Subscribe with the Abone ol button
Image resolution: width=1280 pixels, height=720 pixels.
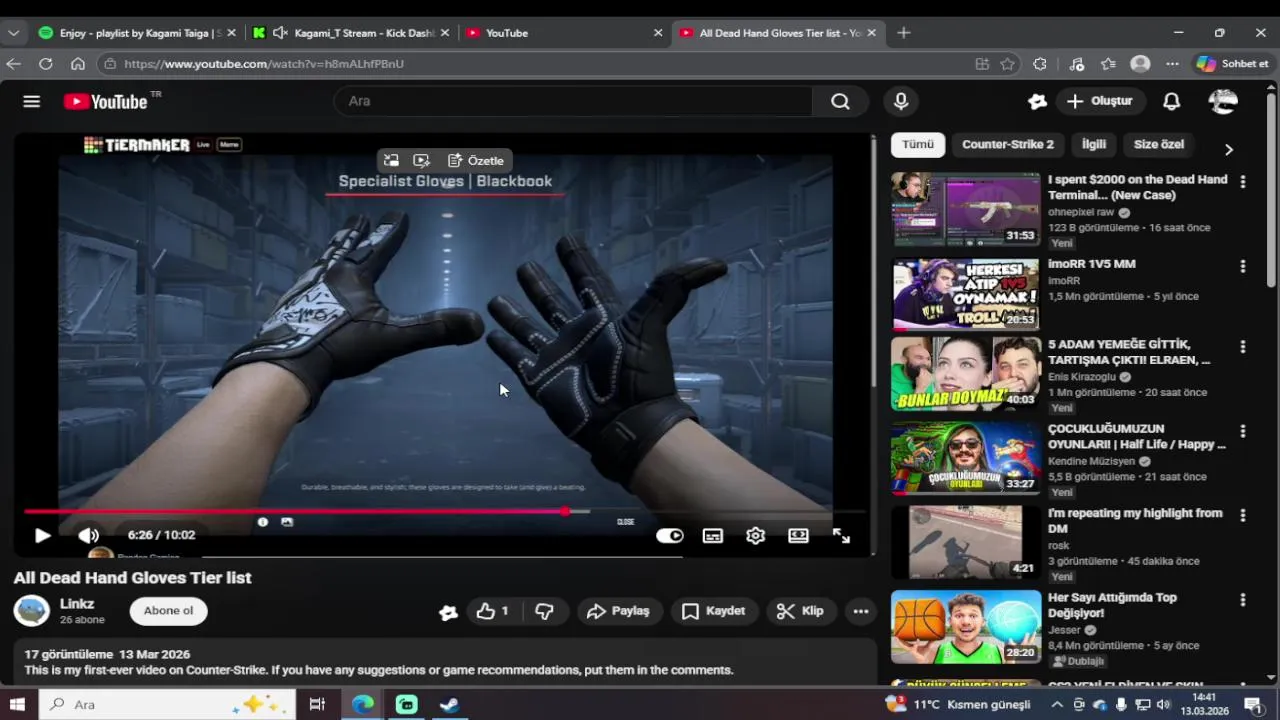pos(168,611)
